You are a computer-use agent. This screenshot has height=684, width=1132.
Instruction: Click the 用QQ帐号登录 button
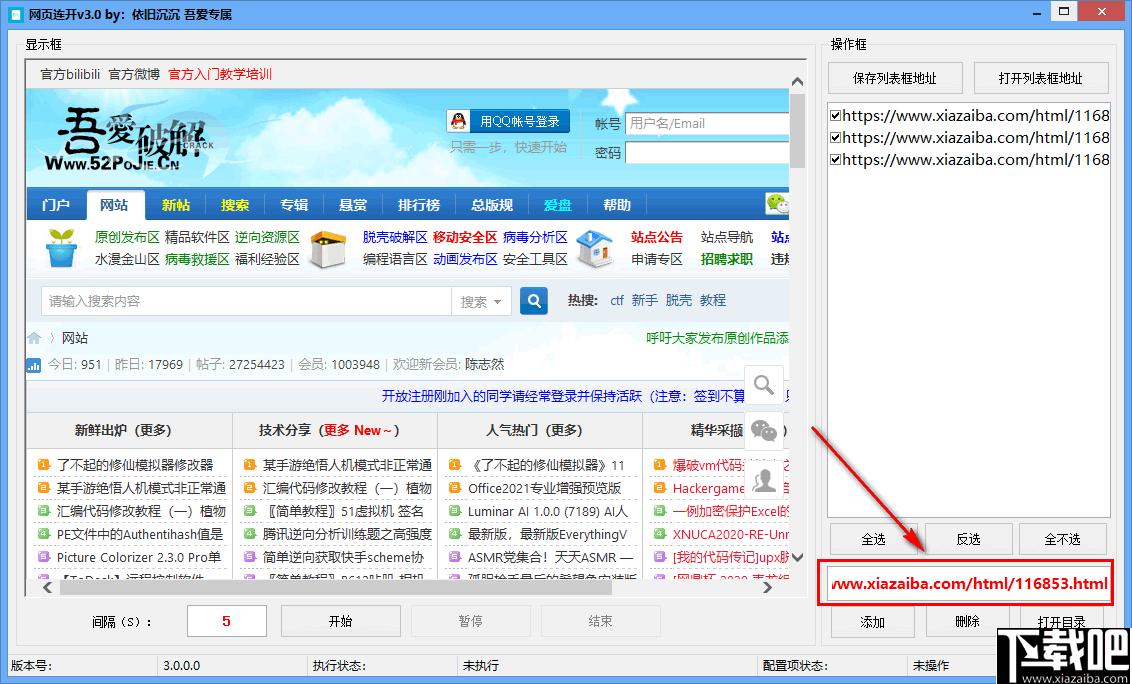[x=508, y=121]
